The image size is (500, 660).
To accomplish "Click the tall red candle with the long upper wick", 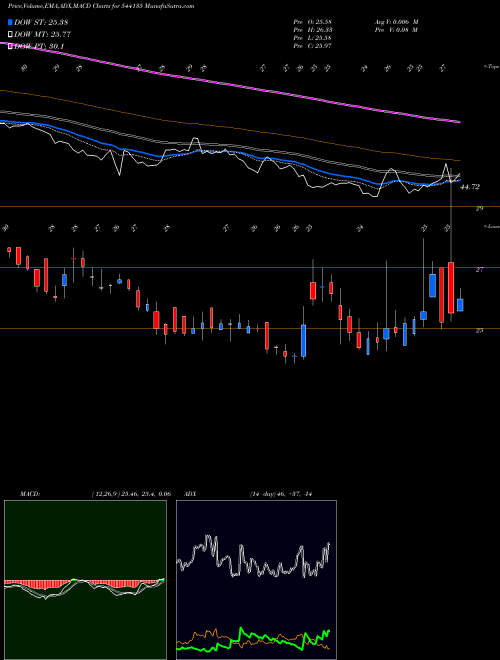I will [451, 287].
